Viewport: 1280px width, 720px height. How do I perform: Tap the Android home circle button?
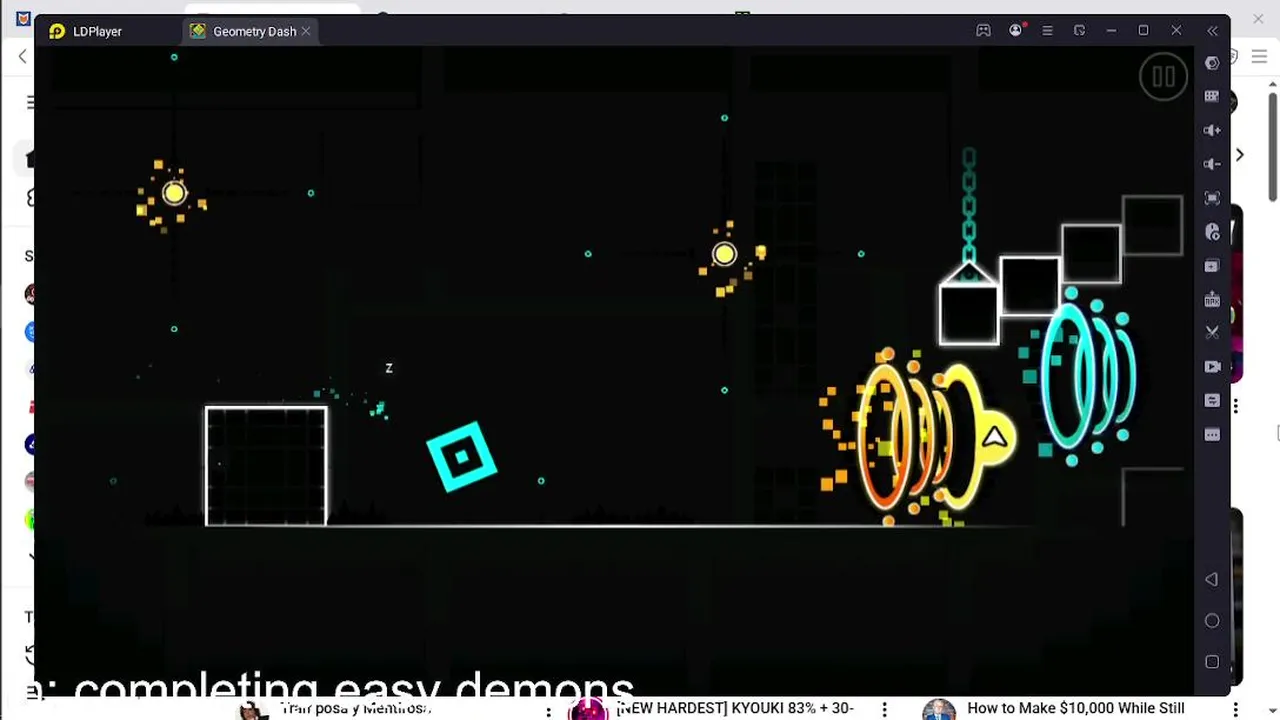coord(1212,621)
